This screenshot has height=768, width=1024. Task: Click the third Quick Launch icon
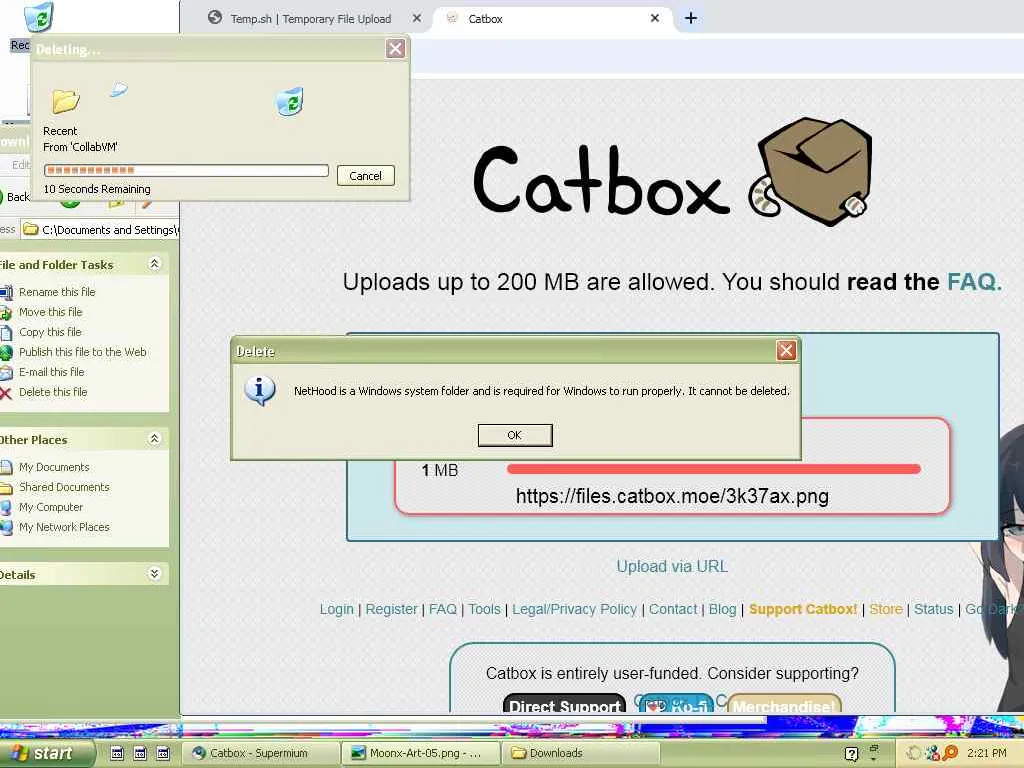[x=163, y=753]
